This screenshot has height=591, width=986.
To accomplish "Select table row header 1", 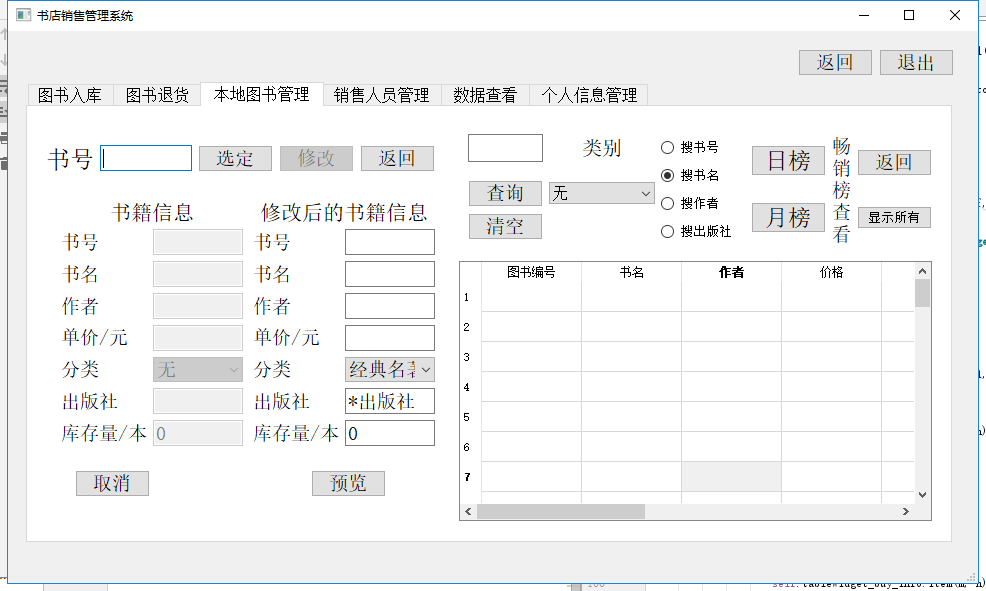I will [470, 297].
